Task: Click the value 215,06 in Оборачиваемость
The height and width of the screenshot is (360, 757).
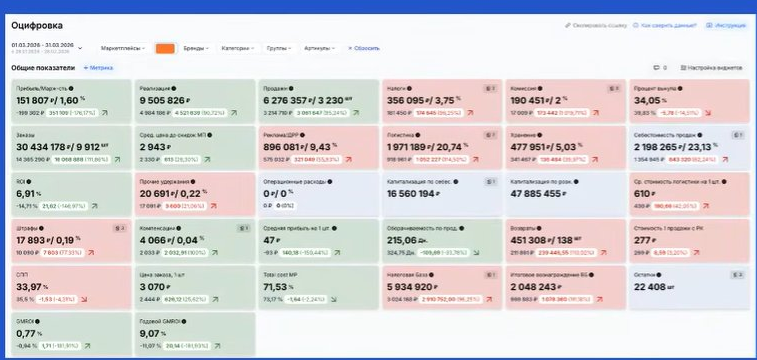Action: coord(402,240)
